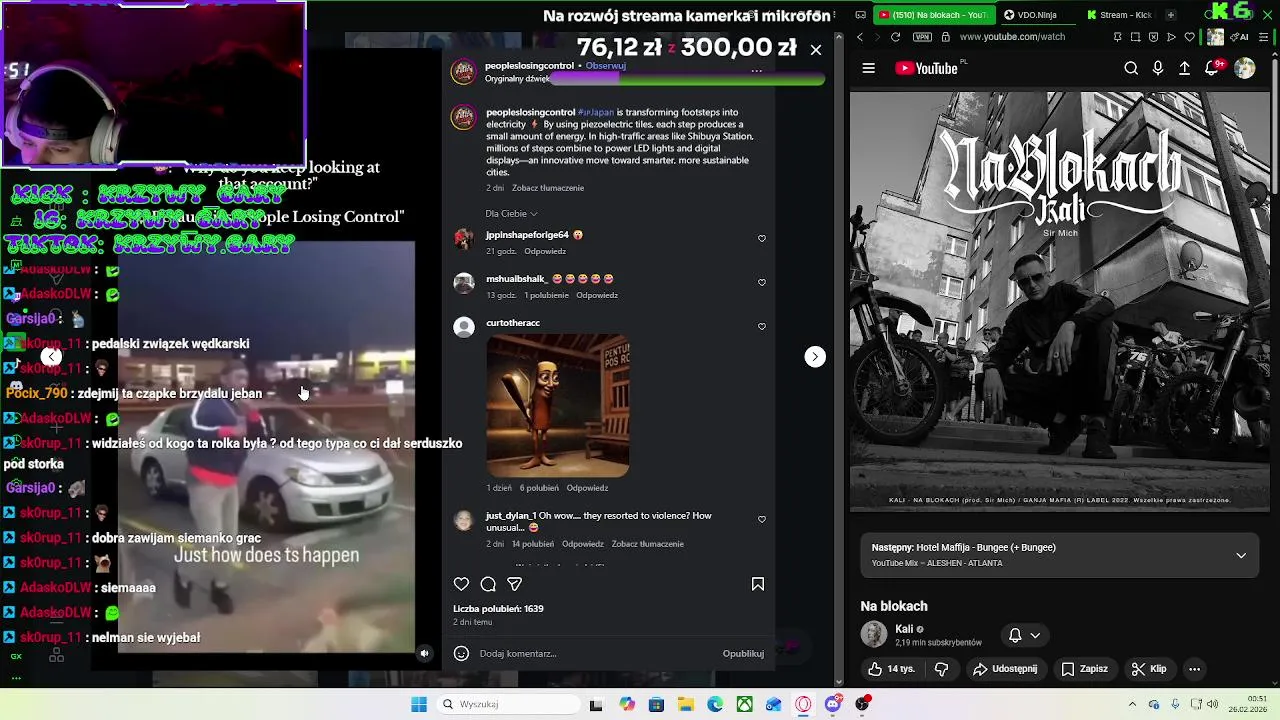Click Obserwuj follow link
This screenshot has height=720, width=1280.
coord(605,66)
